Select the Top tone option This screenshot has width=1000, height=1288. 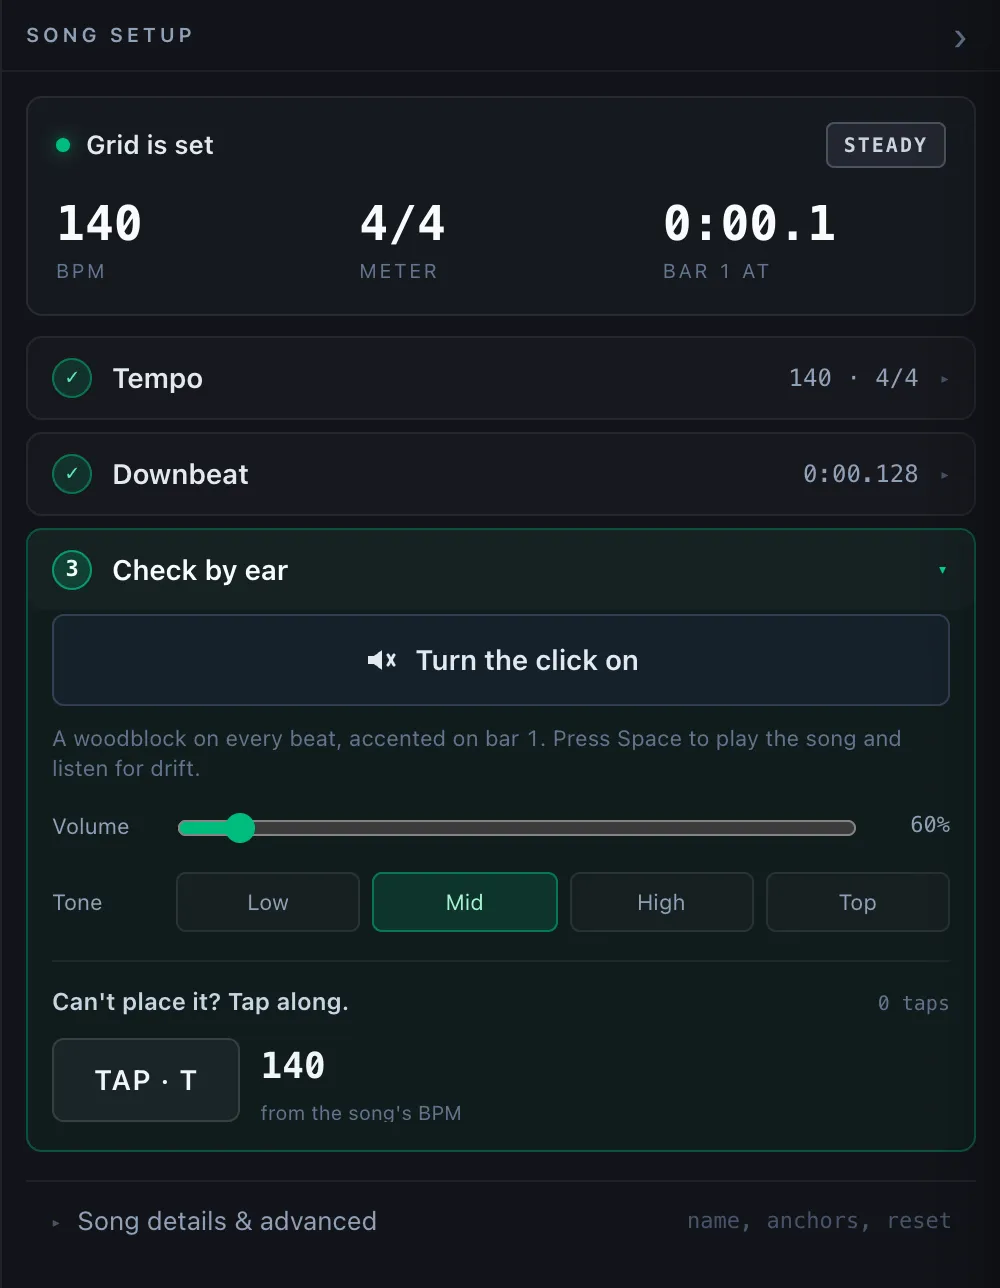pos(858,902)
